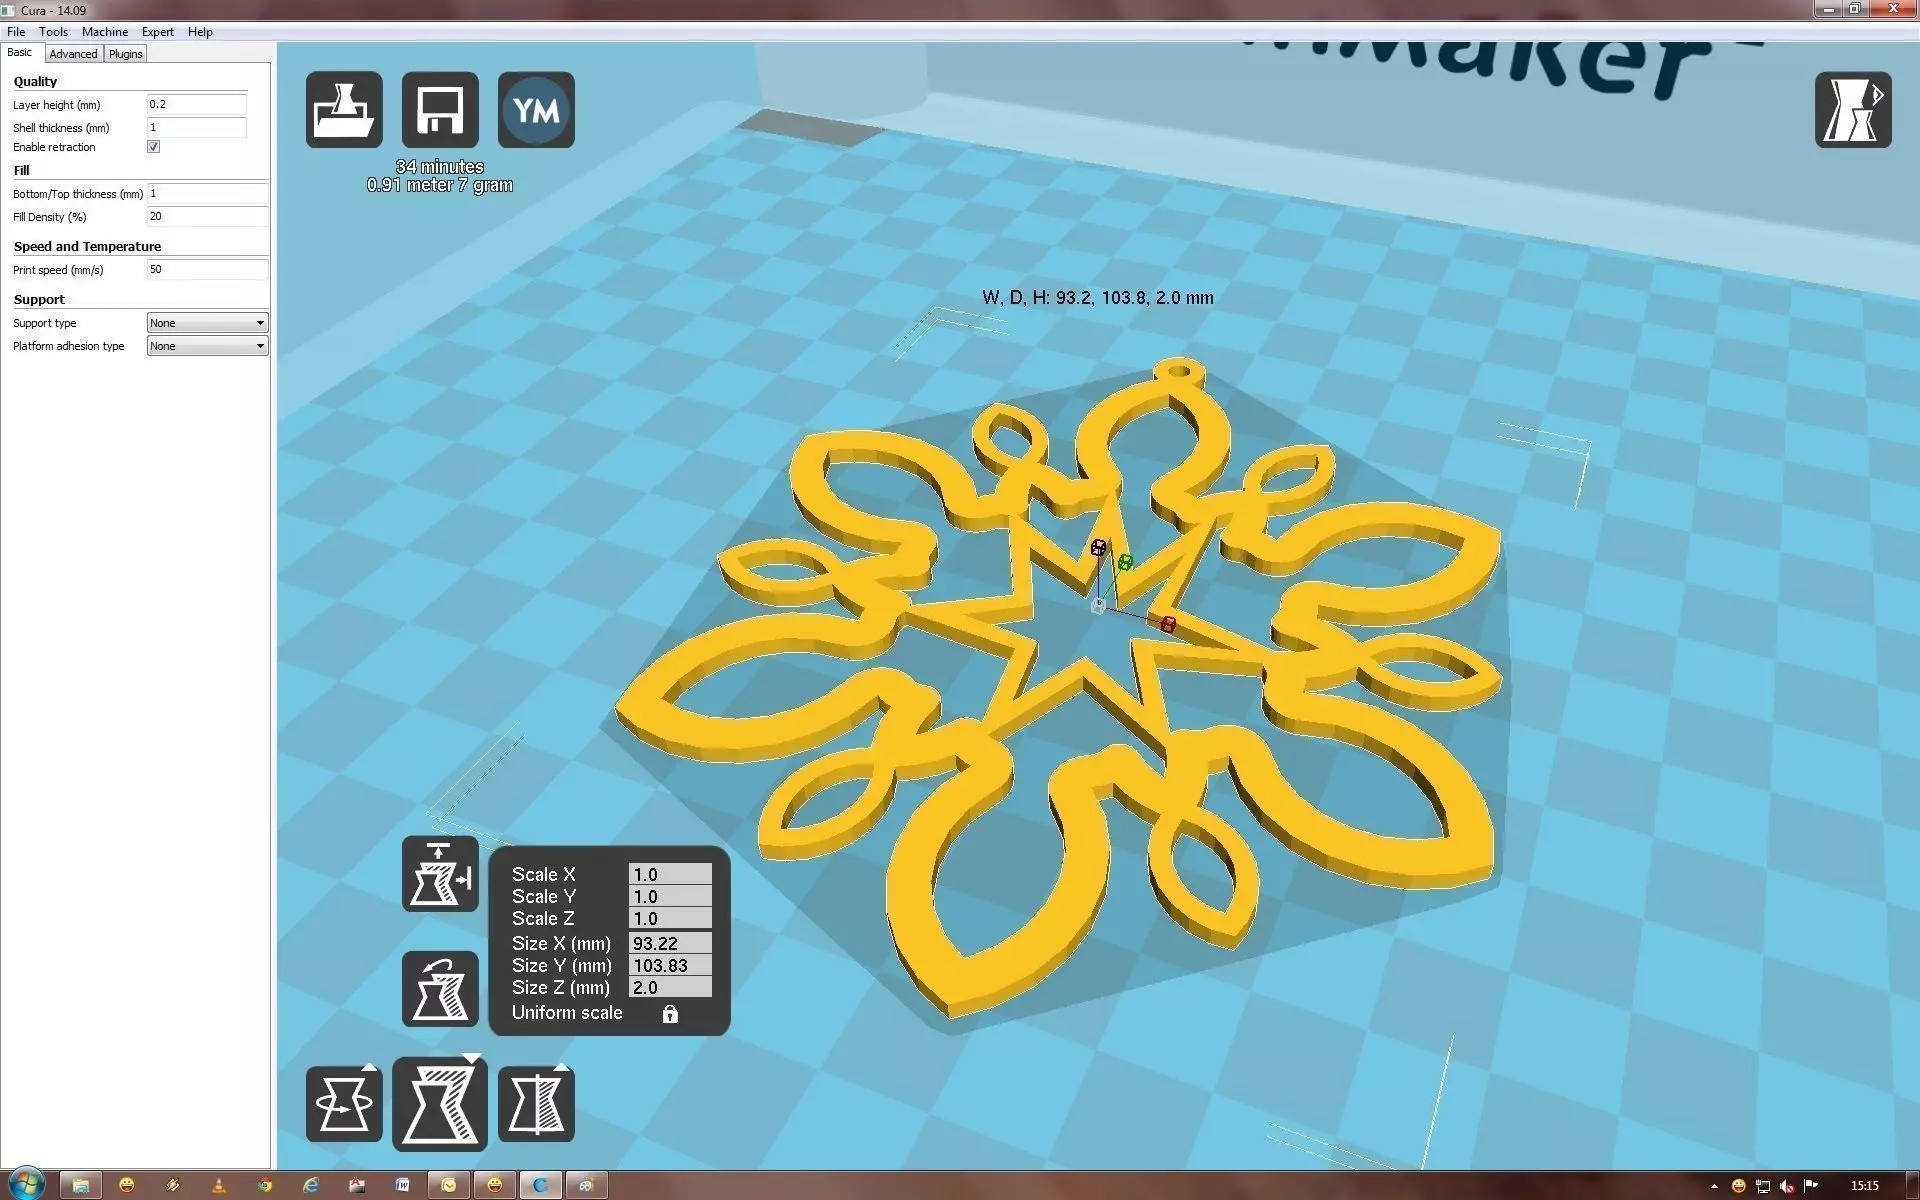Click the Size X (mm) value field

click(670, 943)
